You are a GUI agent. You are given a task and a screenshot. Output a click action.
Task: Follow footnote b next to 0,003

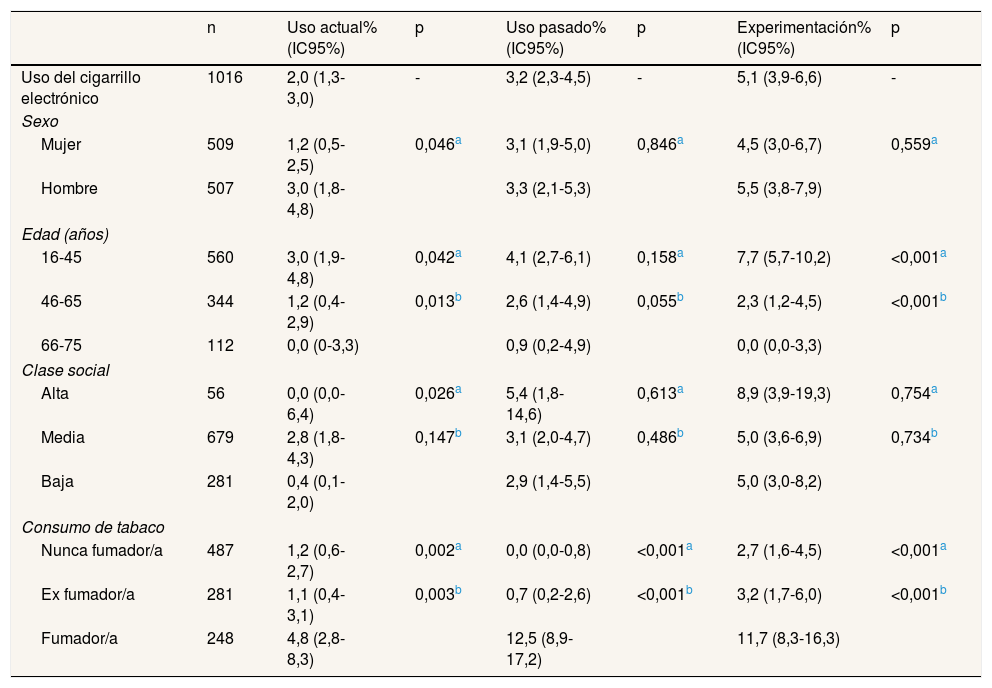[x=458, y=591]
